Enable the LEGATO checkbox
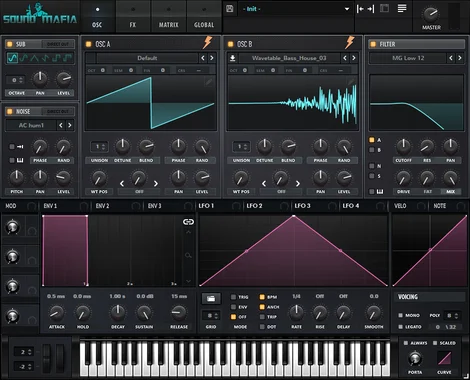 pyautogui.click(x=400, y=327)
